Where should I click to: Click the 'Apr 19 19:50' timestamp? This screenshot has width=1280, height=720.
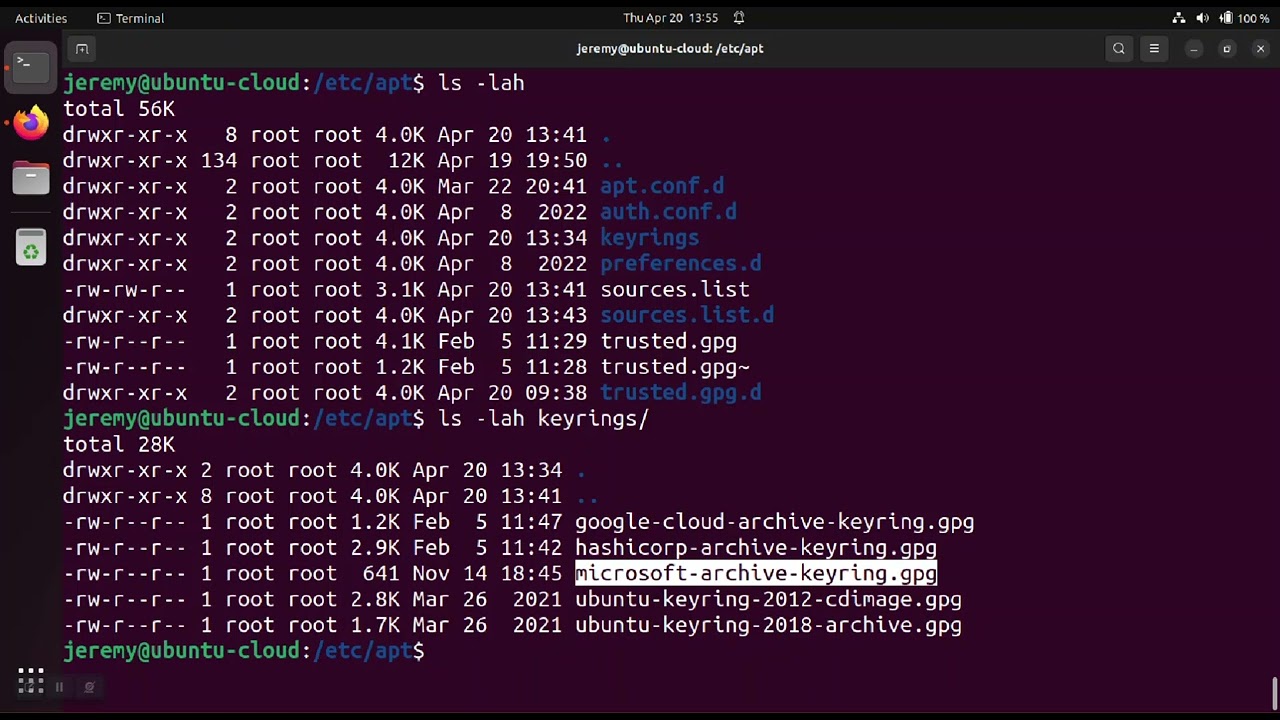[512, 161]
